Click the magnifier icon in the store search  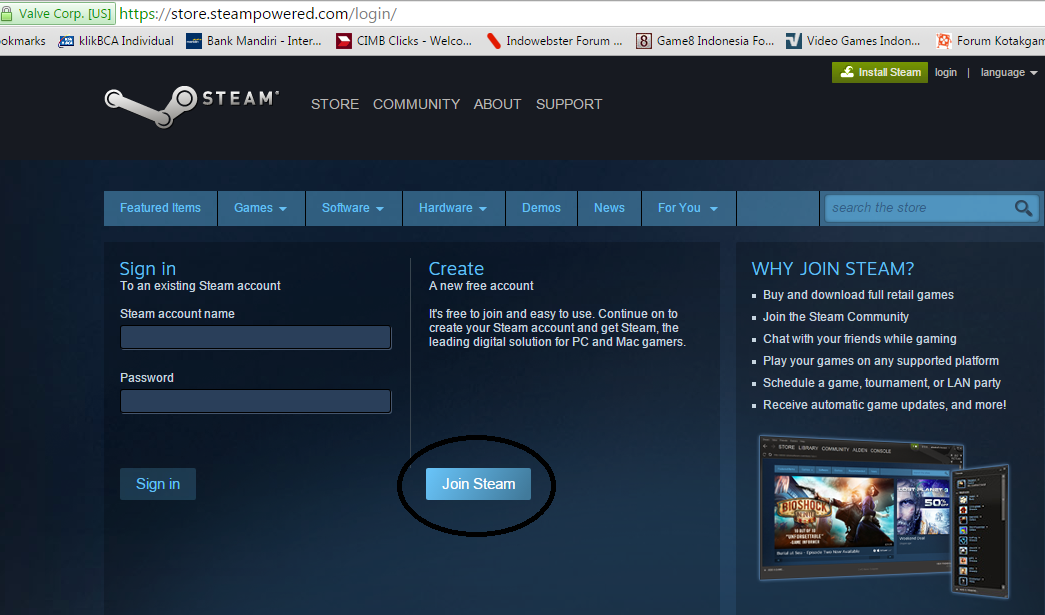1022,208
